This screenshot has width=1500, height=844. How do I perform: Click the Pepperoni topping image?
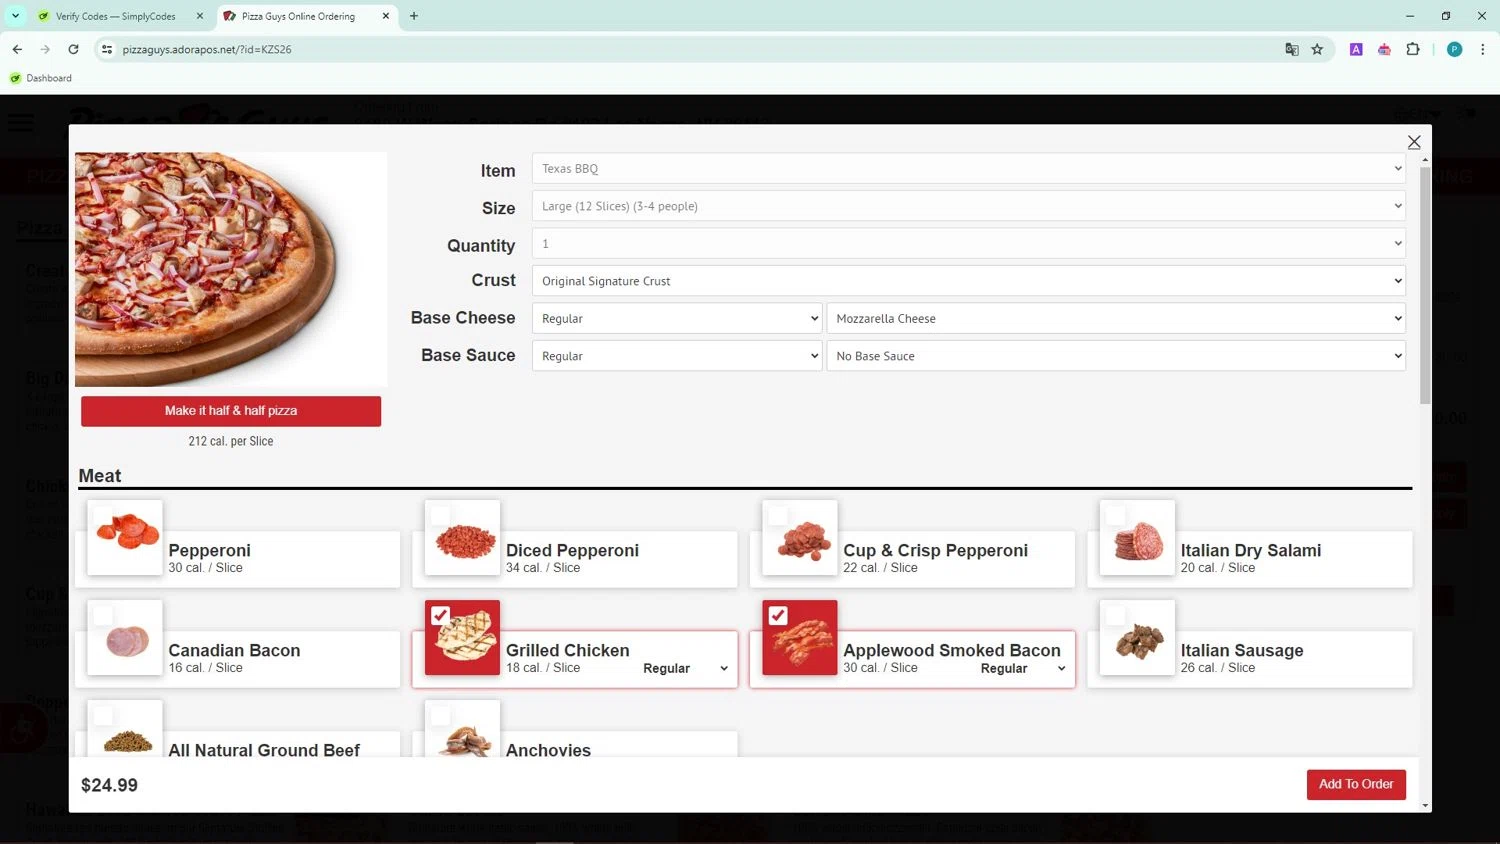[x=125, y=538]
